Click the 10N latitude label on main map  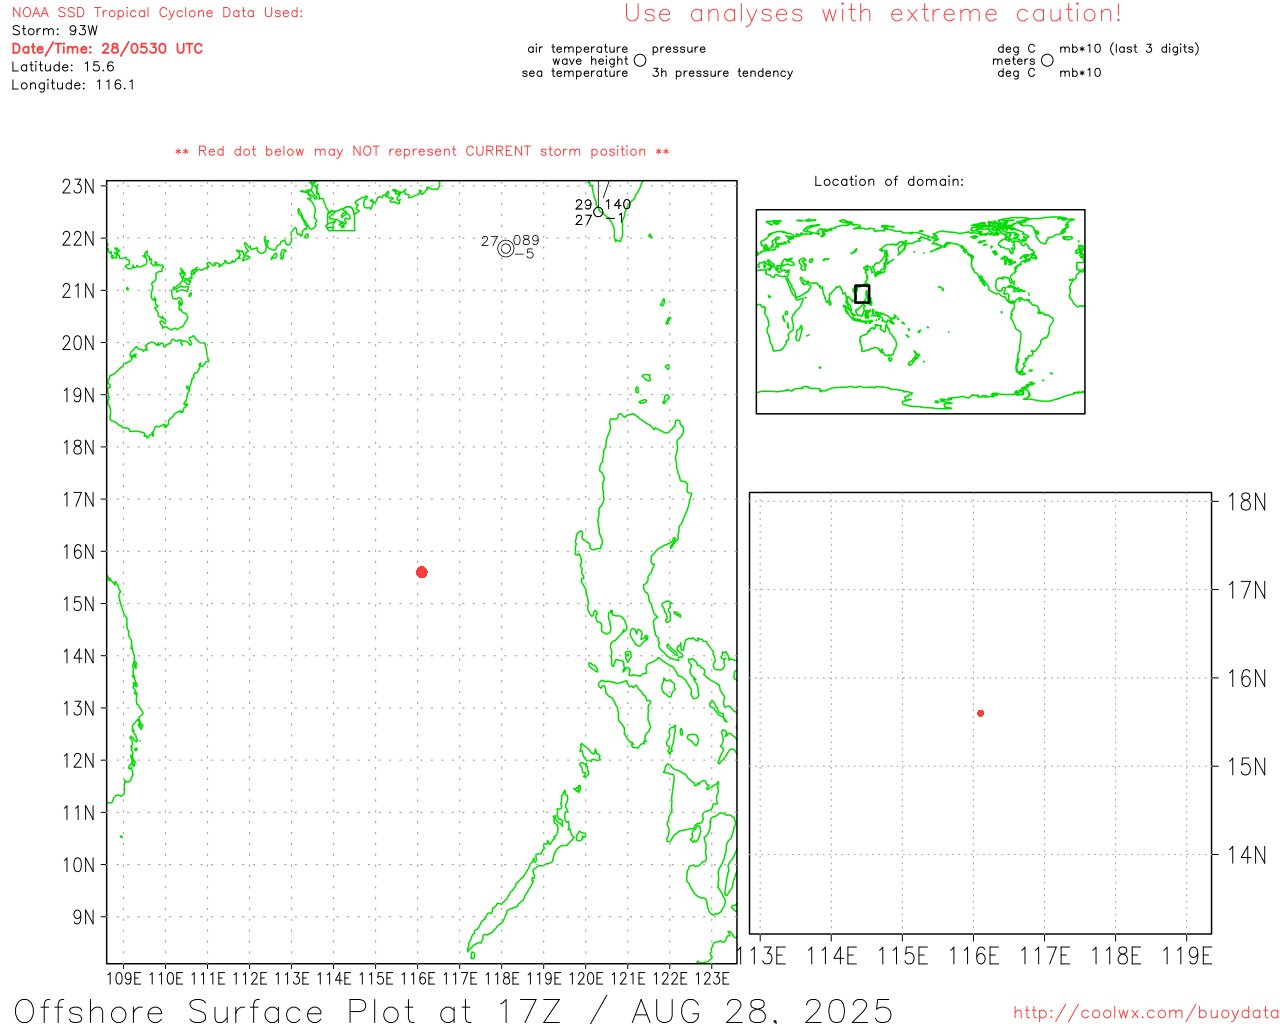click(x=78, y=865)
